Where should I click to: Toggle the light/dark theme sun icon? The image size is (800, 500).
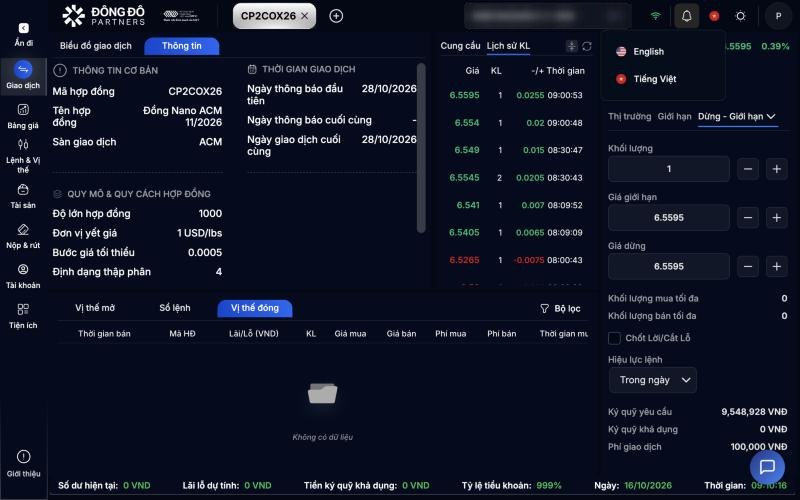740,16
